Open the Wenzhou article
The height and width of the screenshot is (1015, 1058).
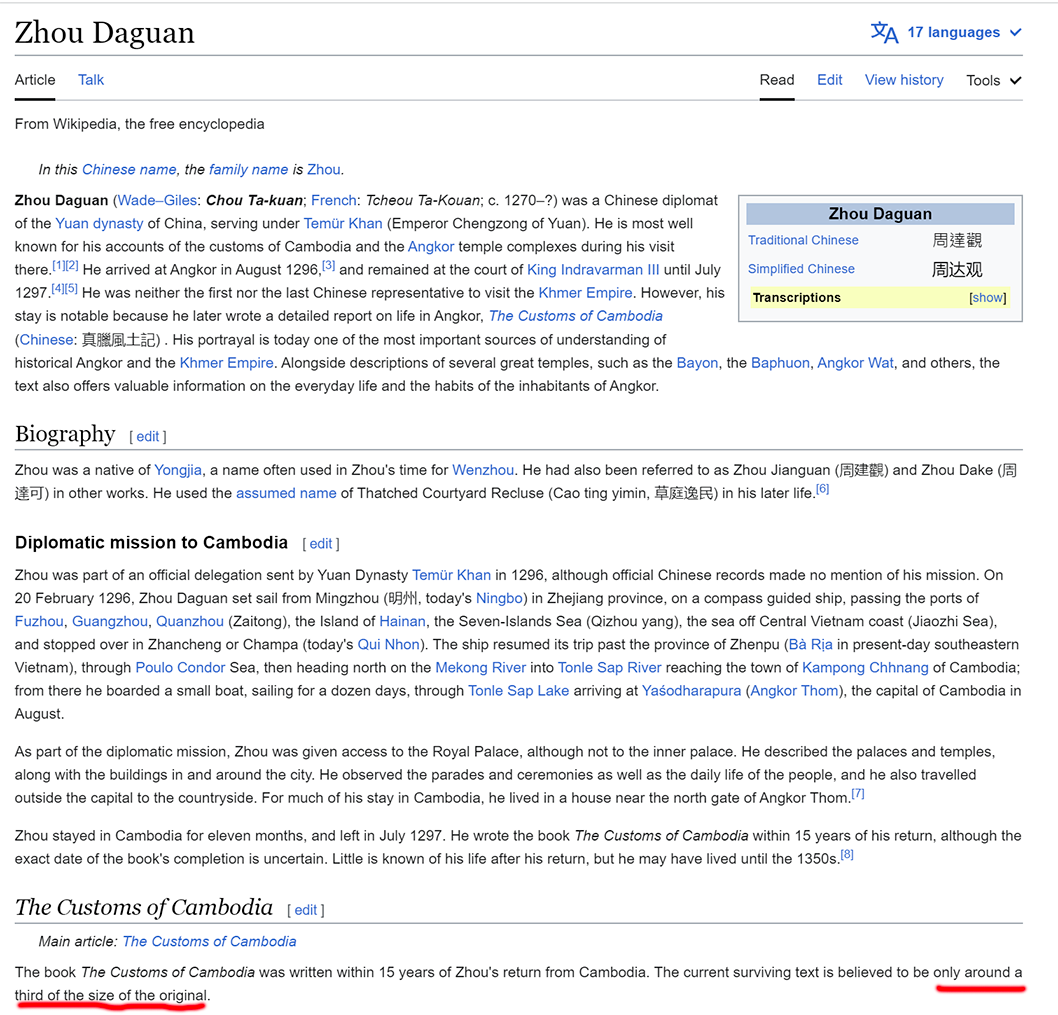click(483, 470)
